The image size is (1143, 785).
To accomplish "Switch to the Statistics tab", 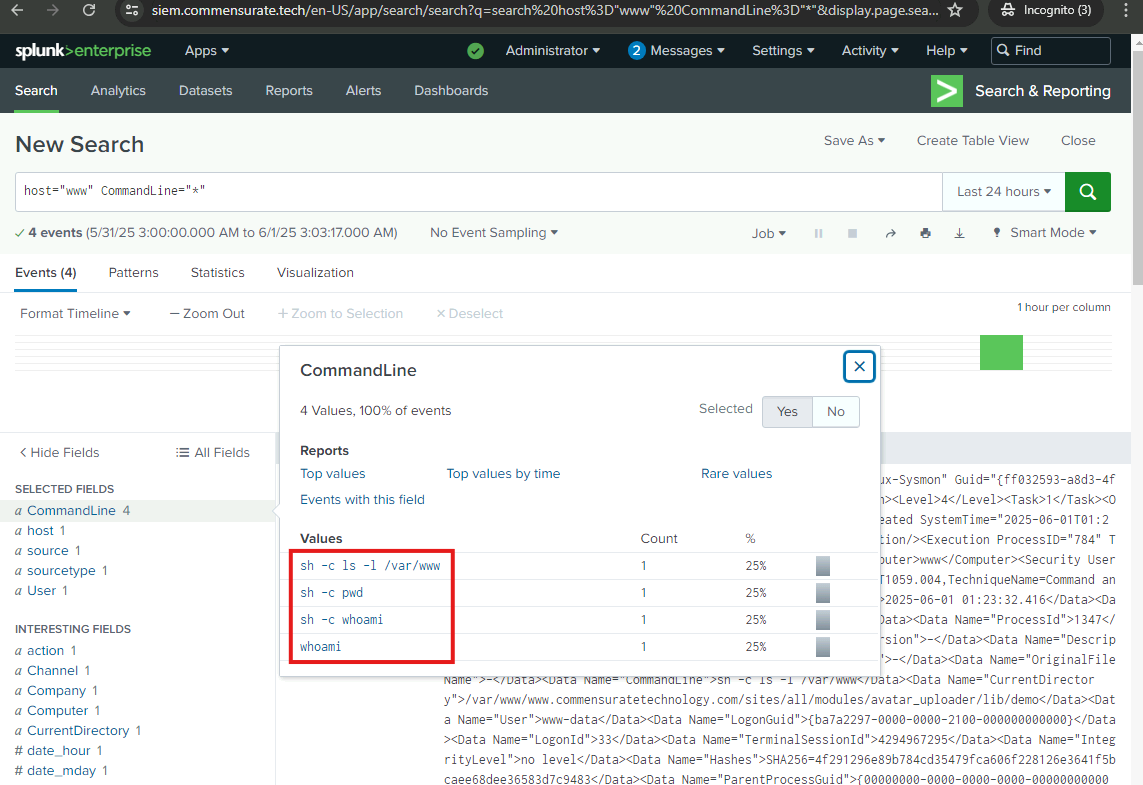I will click(217, 273).
